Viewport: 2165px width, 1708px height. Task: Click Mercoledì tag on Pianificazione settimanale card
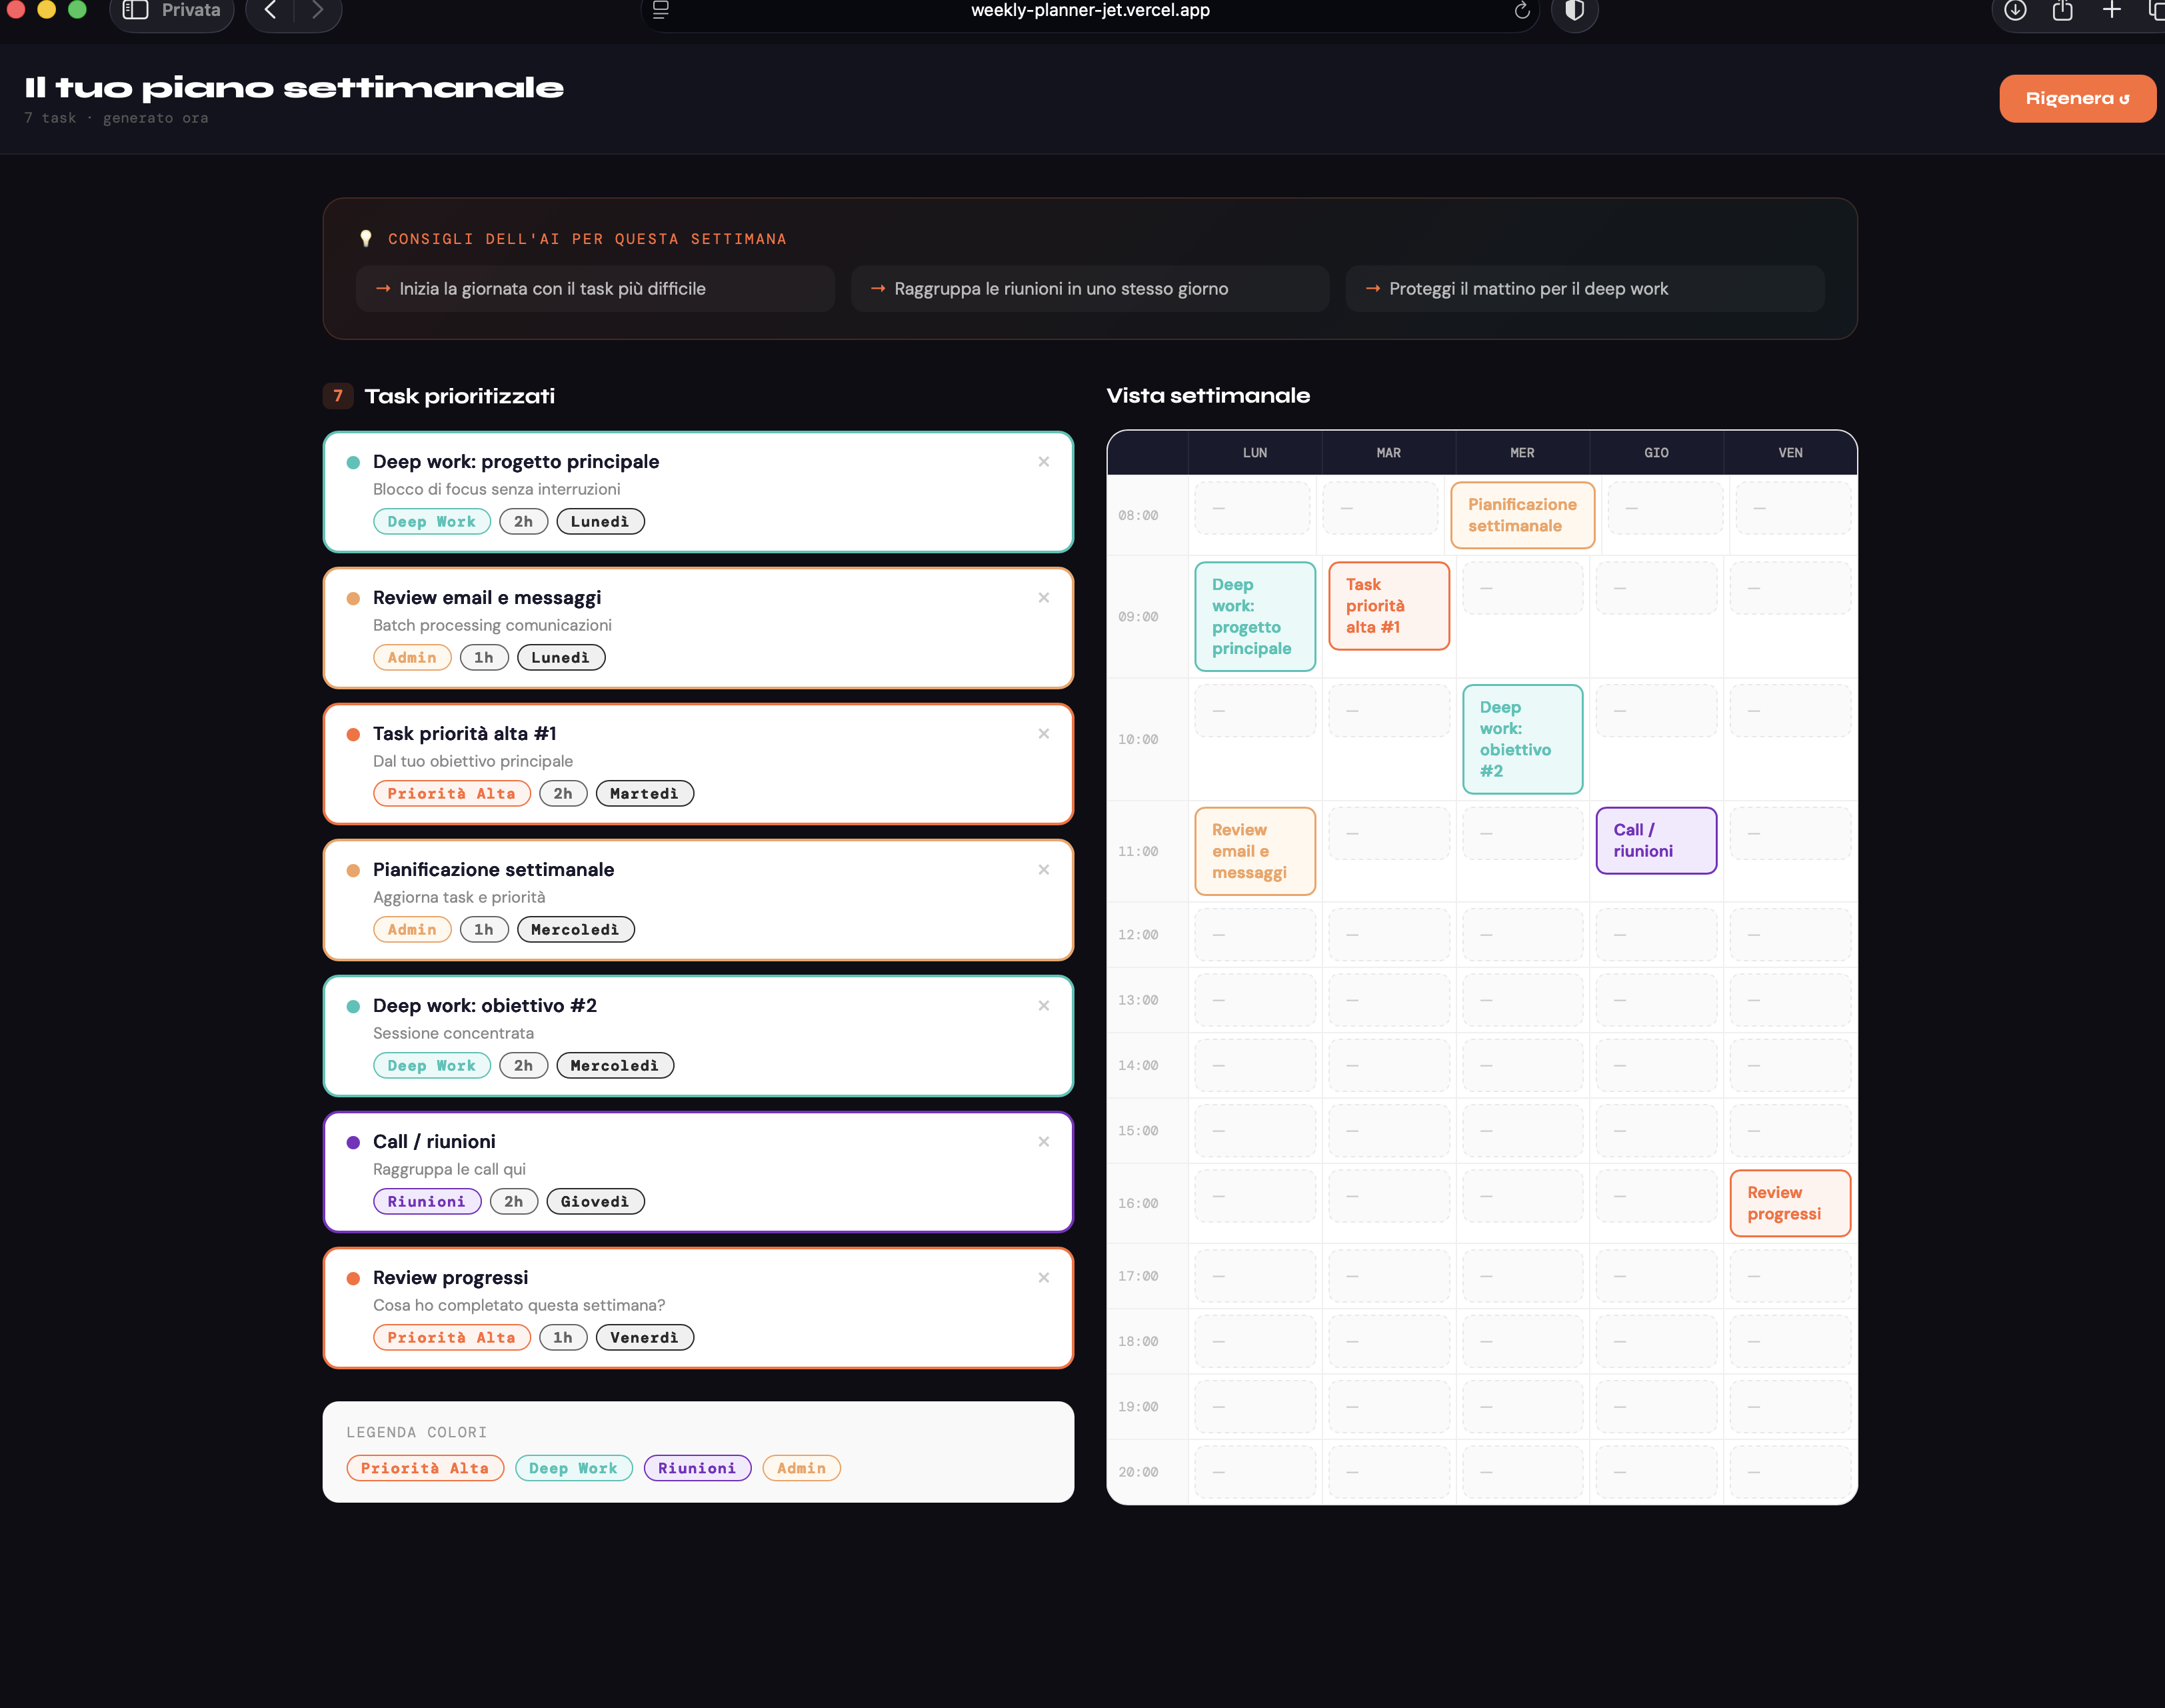pyautogui.click(x=575, y=930)
